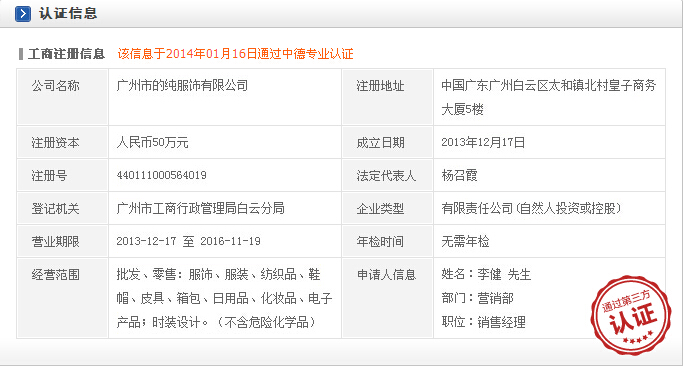The width and height of the screenshot is (684, 366).
Task: Click the blue arrow icon beside 认证信息
Action: point(23,14)
